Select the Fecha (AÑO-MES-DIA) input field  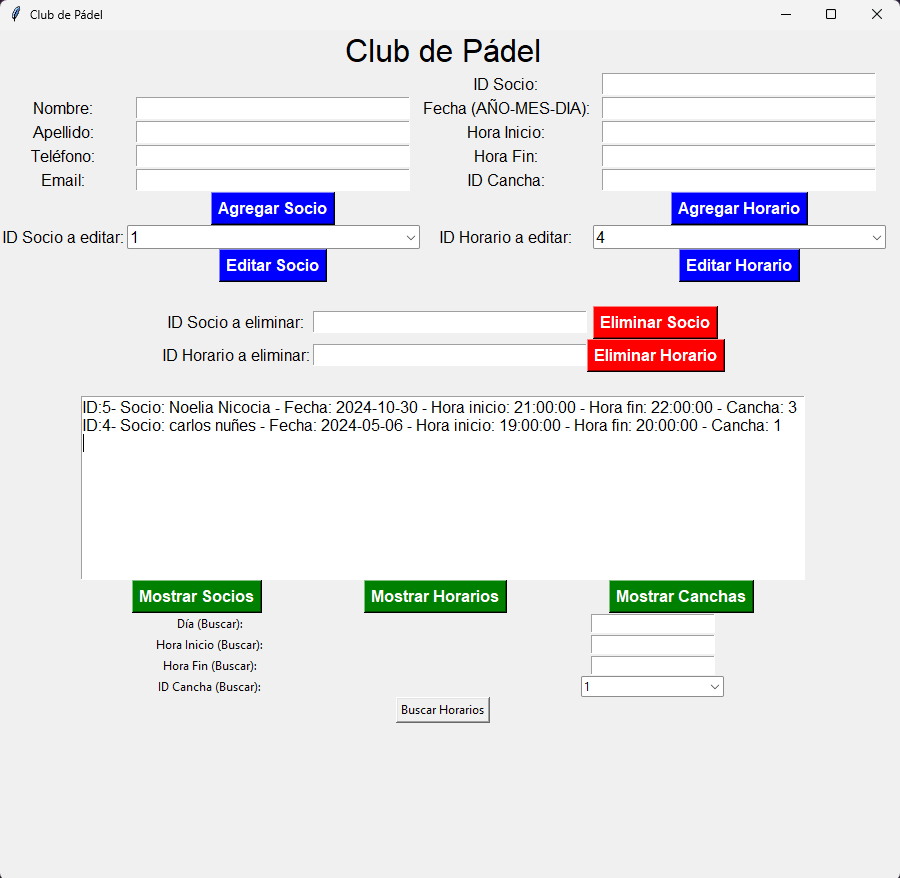click(738, 108)
